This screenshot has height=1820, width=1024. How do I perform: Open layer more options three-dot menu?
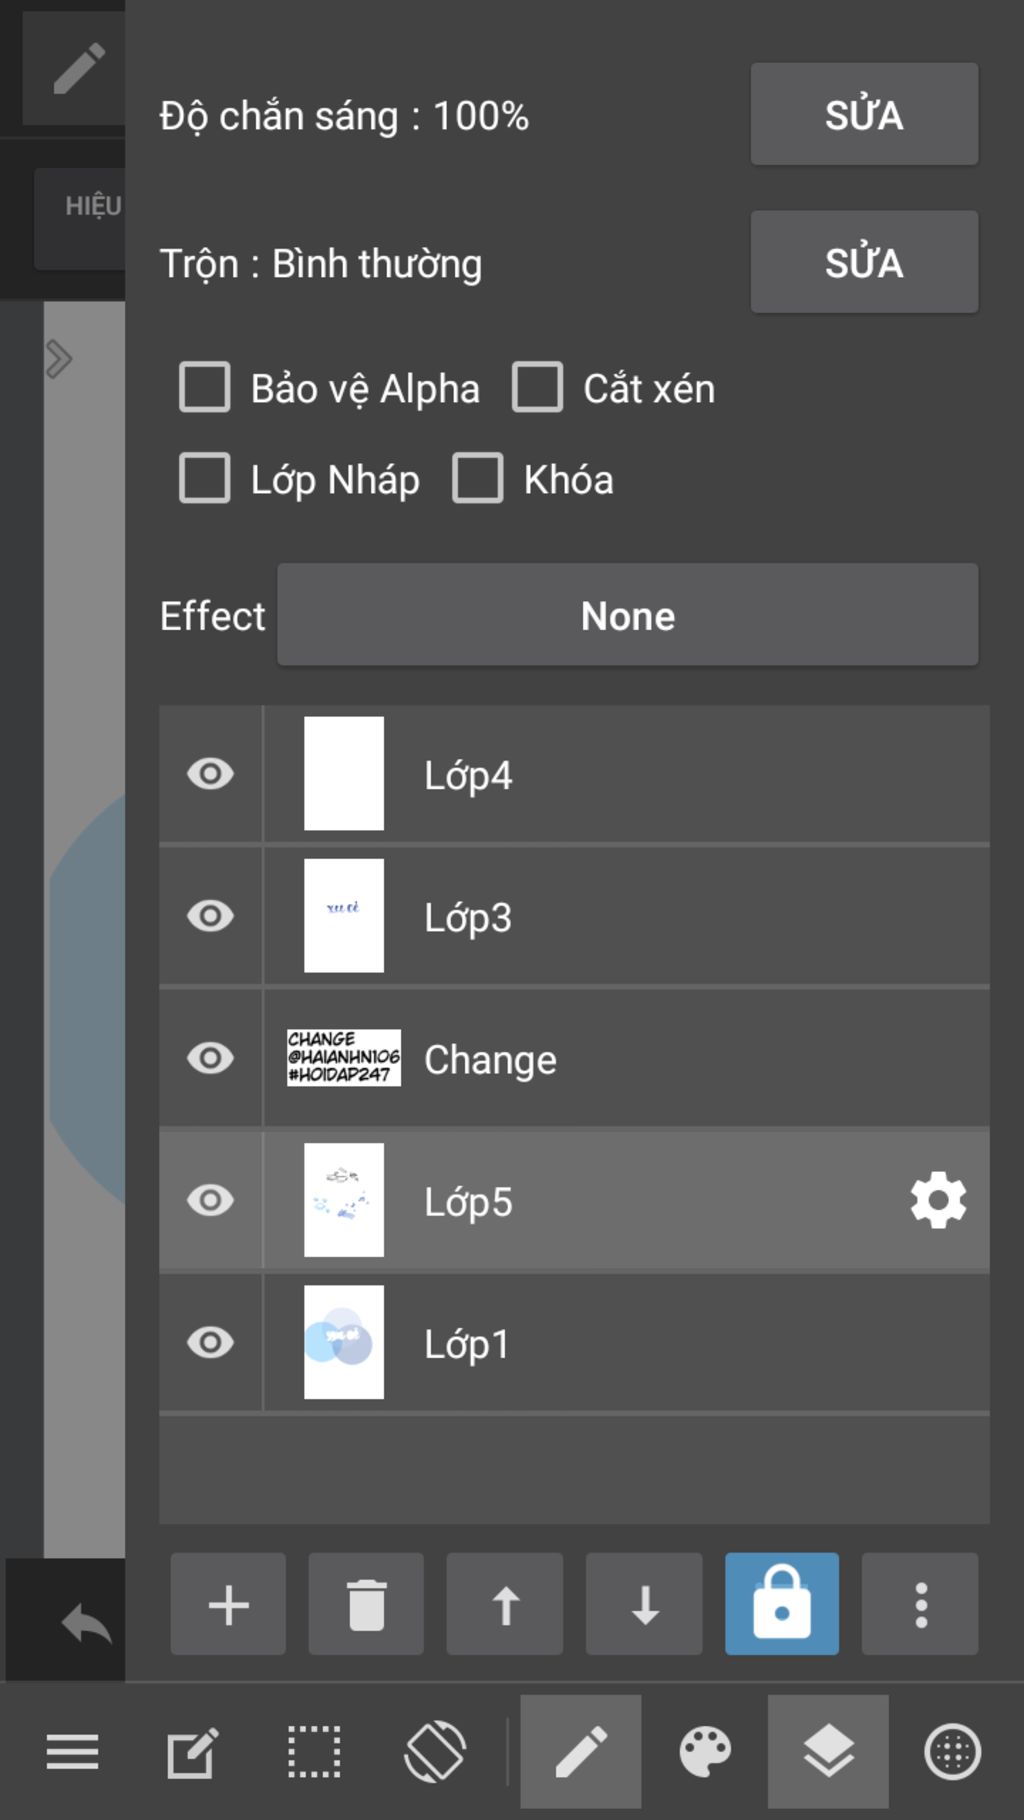pos(921,1604)
